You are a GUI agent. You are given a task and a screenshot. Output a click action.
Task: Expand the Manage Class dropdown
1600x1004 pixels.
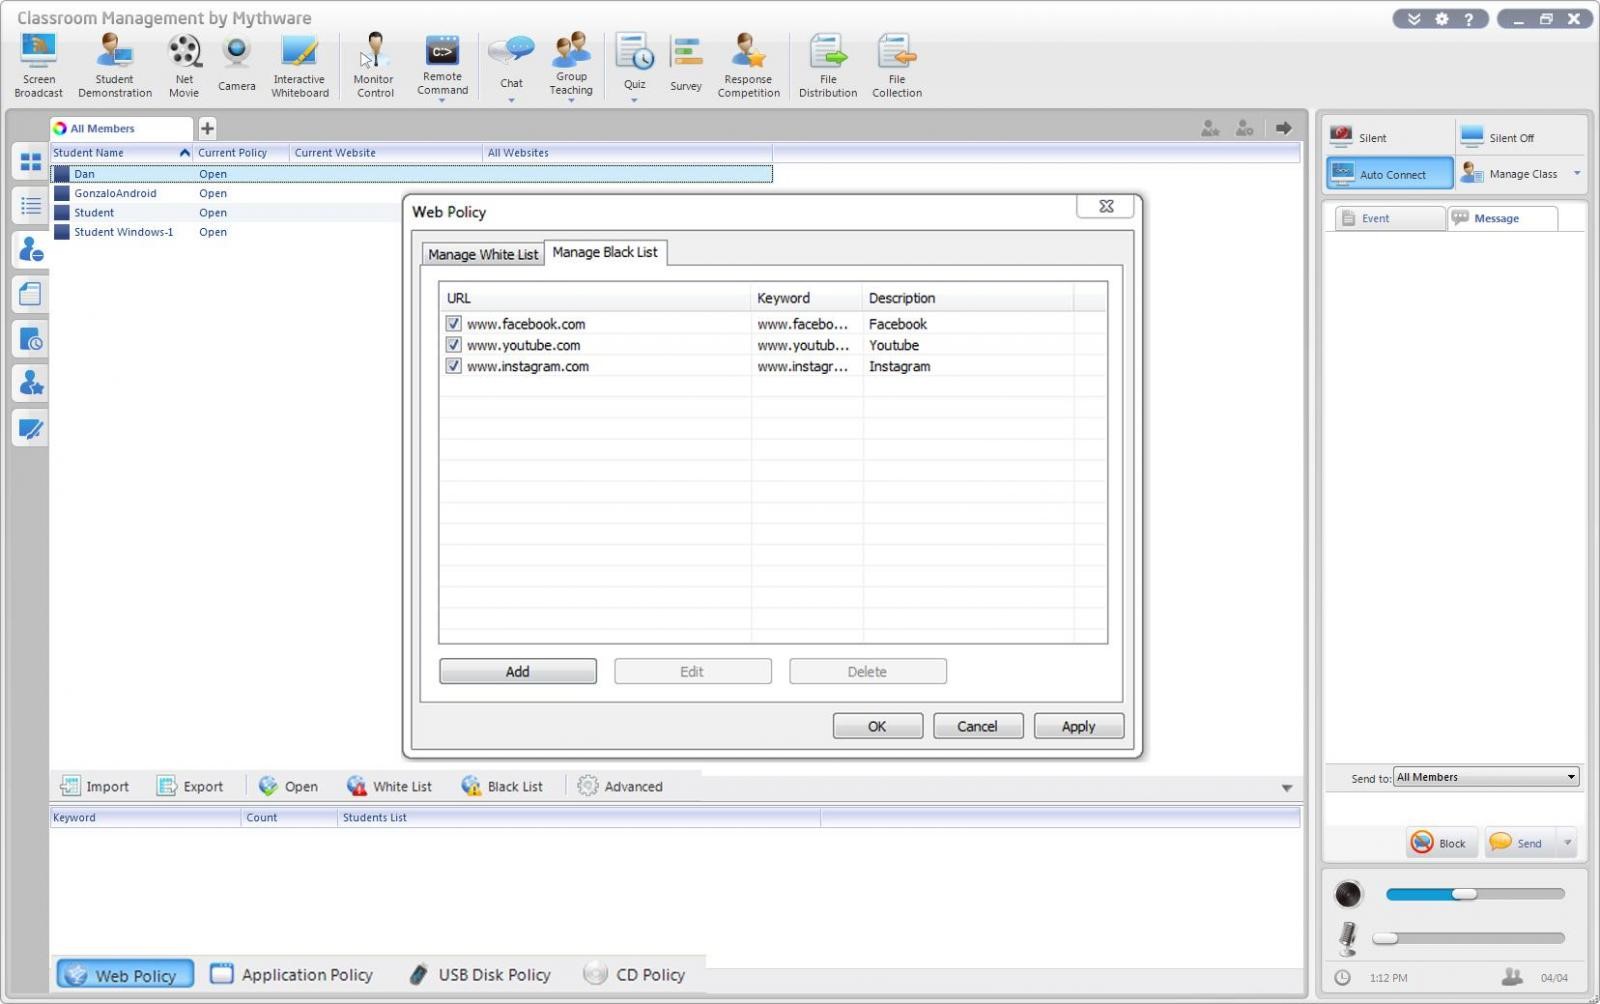pyautogui.click(x=1578, y=173)
